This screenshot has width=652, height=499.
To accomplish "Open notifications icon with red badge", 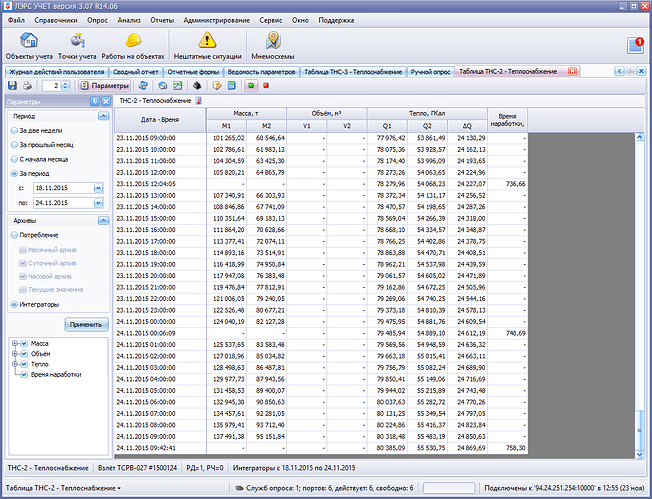I will tap(635, 45).
